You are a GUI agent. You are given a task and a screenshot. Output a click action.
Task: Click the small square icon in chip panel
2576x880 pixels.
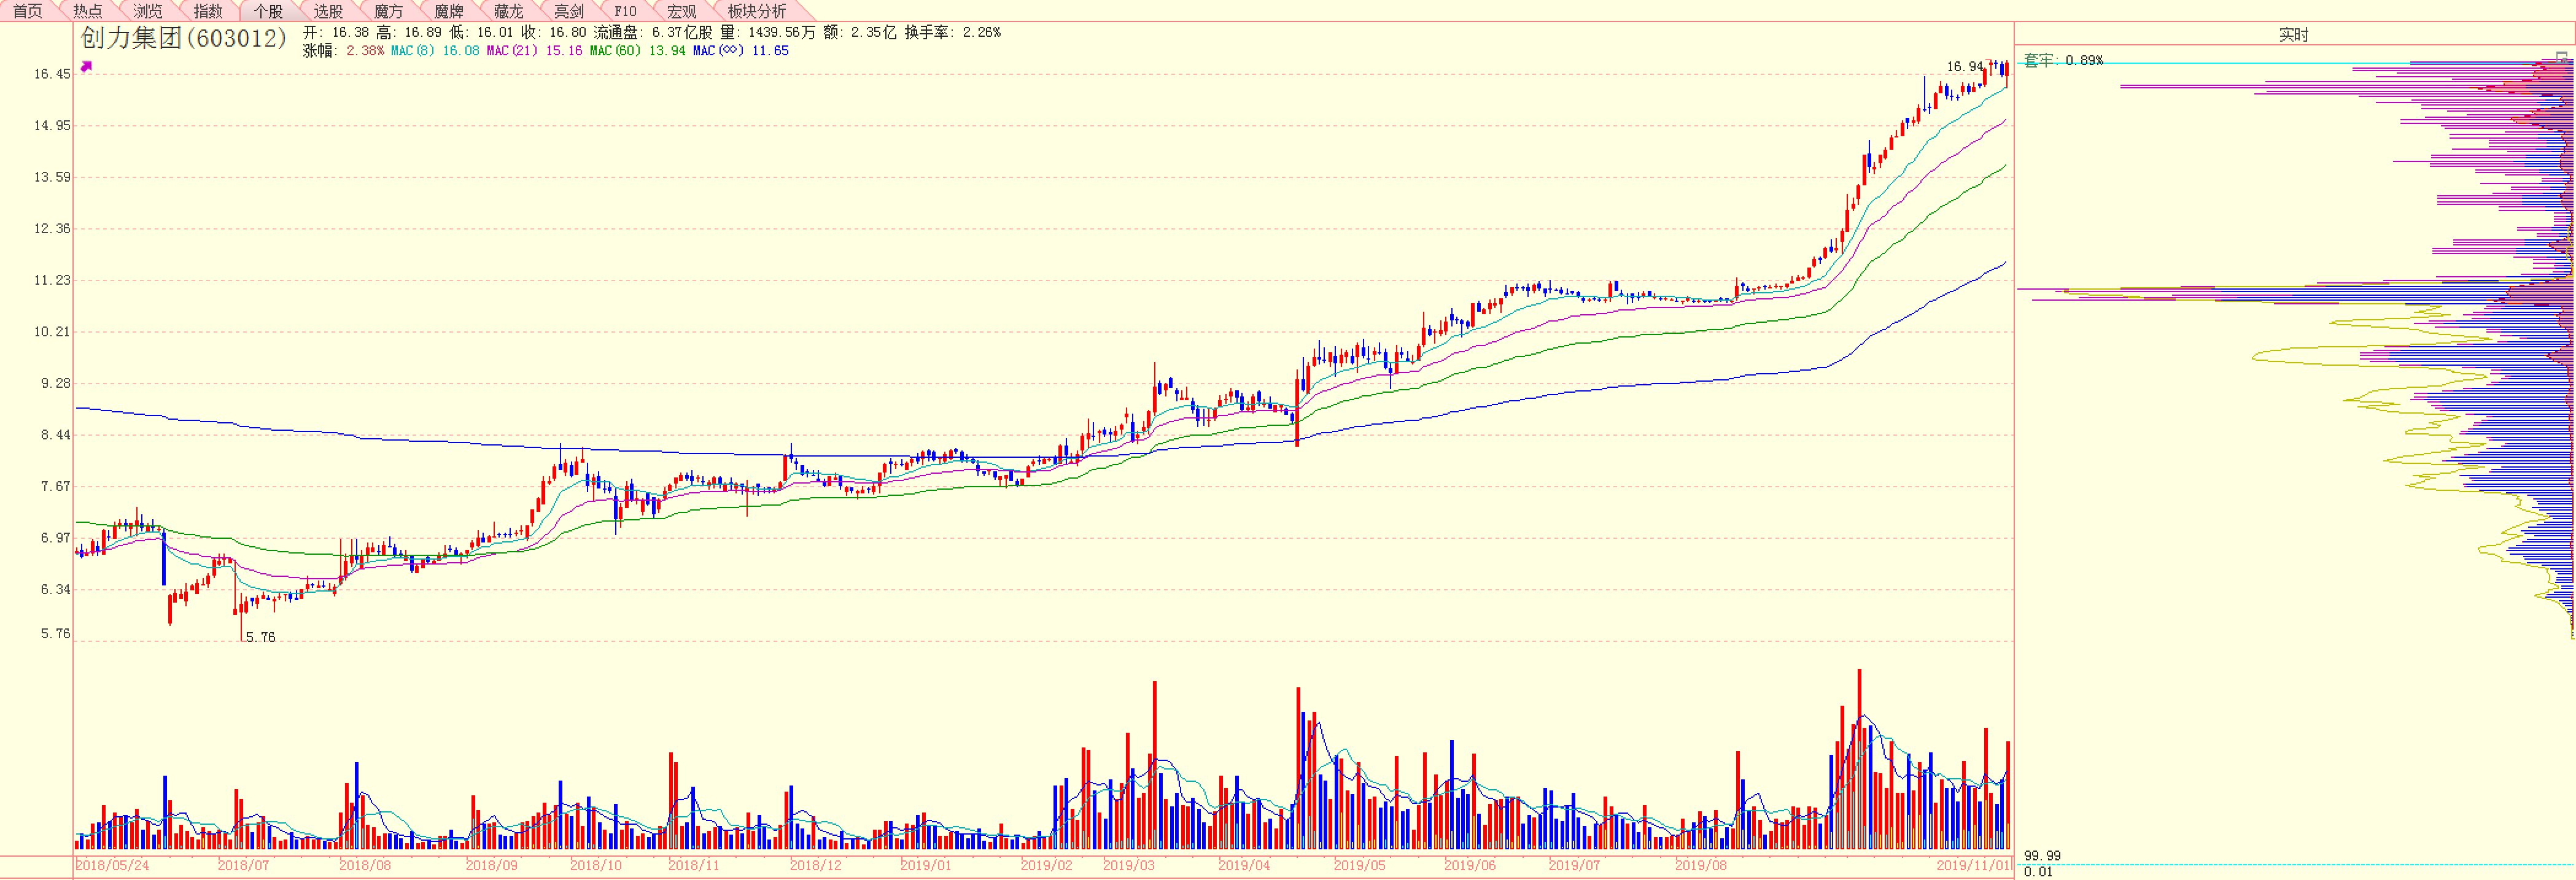tap(2561, 57)
